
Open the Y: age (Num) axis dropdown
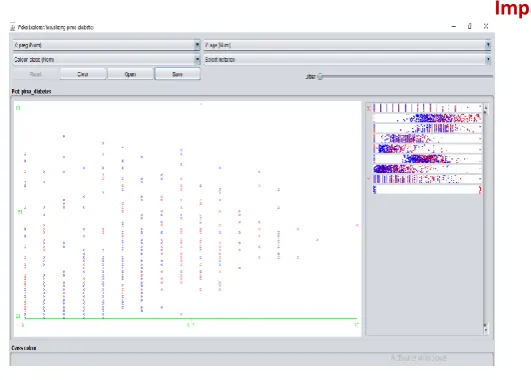point(347,45)
